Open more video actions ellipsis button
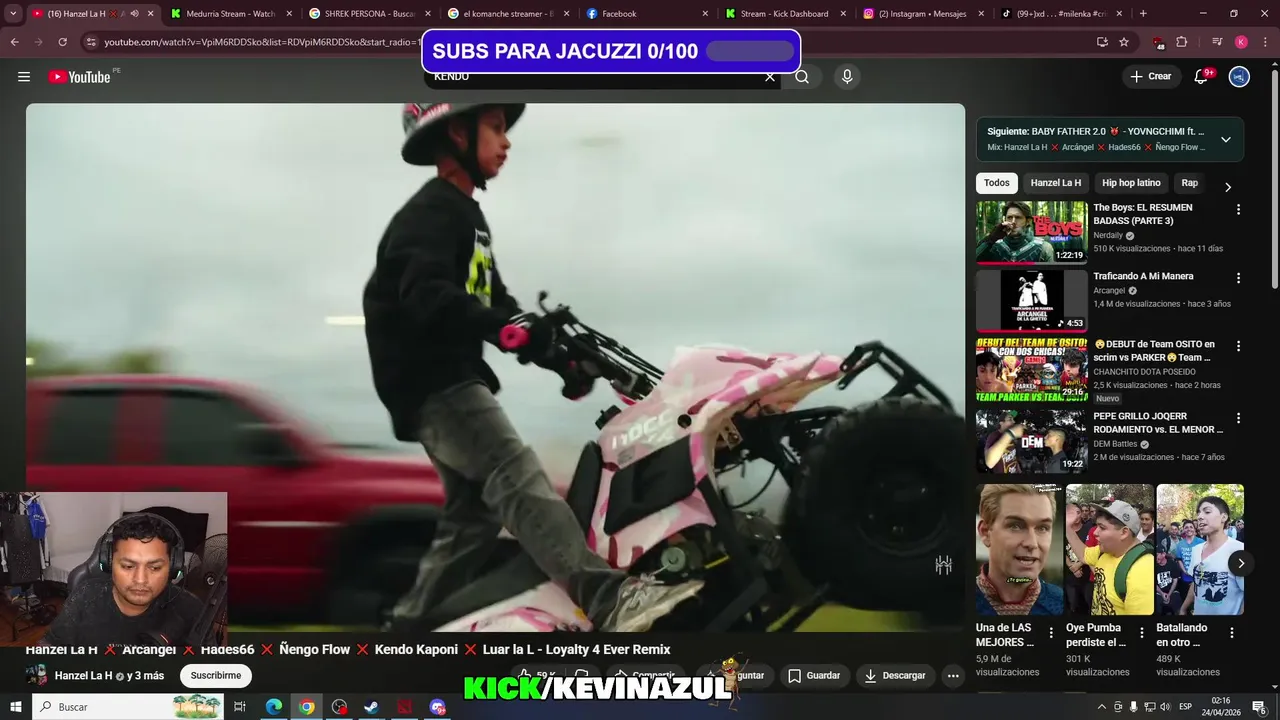Image resolution: width=1280 pixels, height=720 pixels. pyautogui.click(x=953, y=676)
